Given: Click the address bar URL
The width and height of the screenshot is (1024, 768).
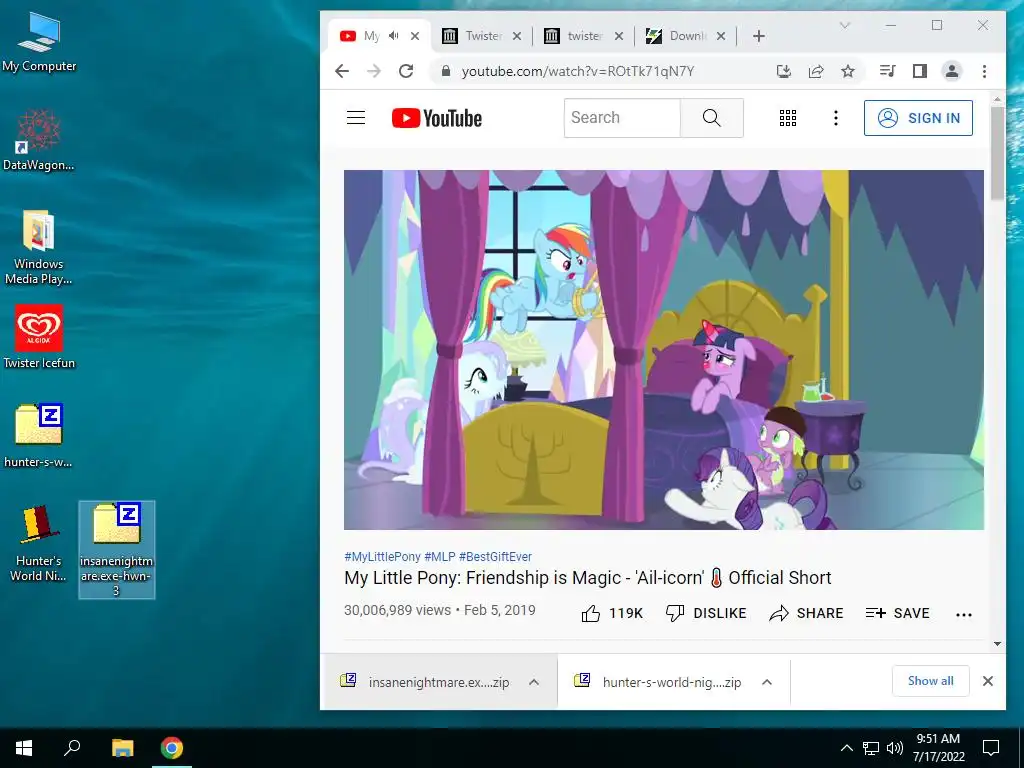Looking at the screenshot, I should 578,71.
